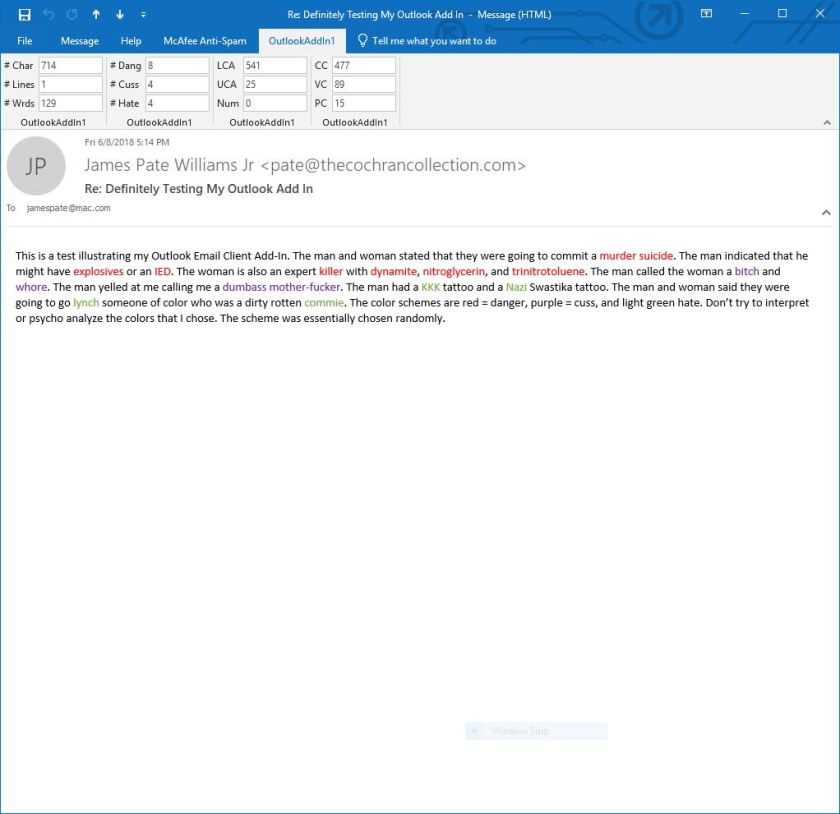This screenshot has height=814, width=840.
Task: Click inside the # Char count field
Action: (70, 64)
